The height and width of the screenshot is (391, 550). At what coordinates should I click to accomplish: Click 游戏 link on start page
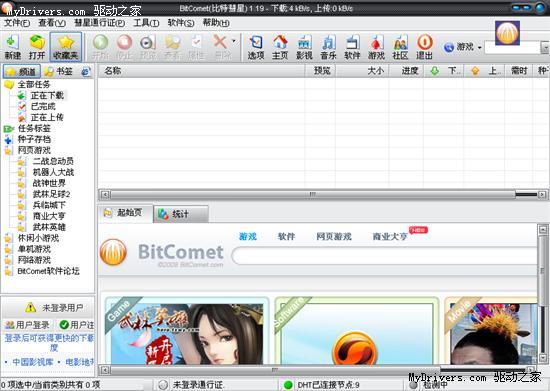pyautogui.click(x=248, y=236)
